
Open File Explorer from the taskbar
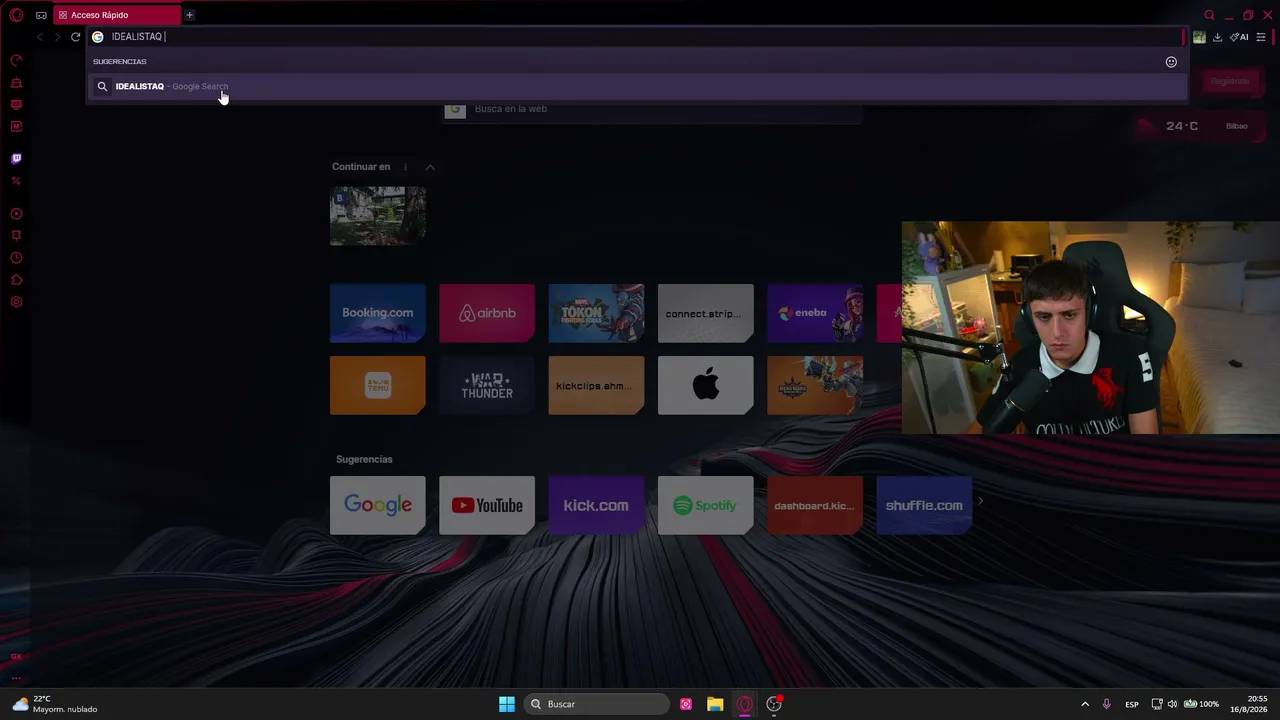click(715, 704)
